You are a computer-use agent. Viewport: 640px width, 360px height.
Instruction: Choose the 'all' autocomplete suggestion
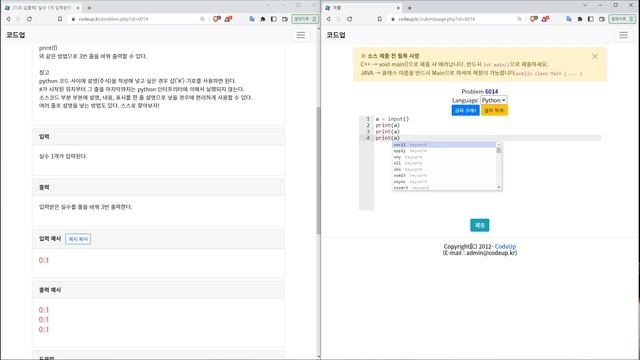pos(444,163)
